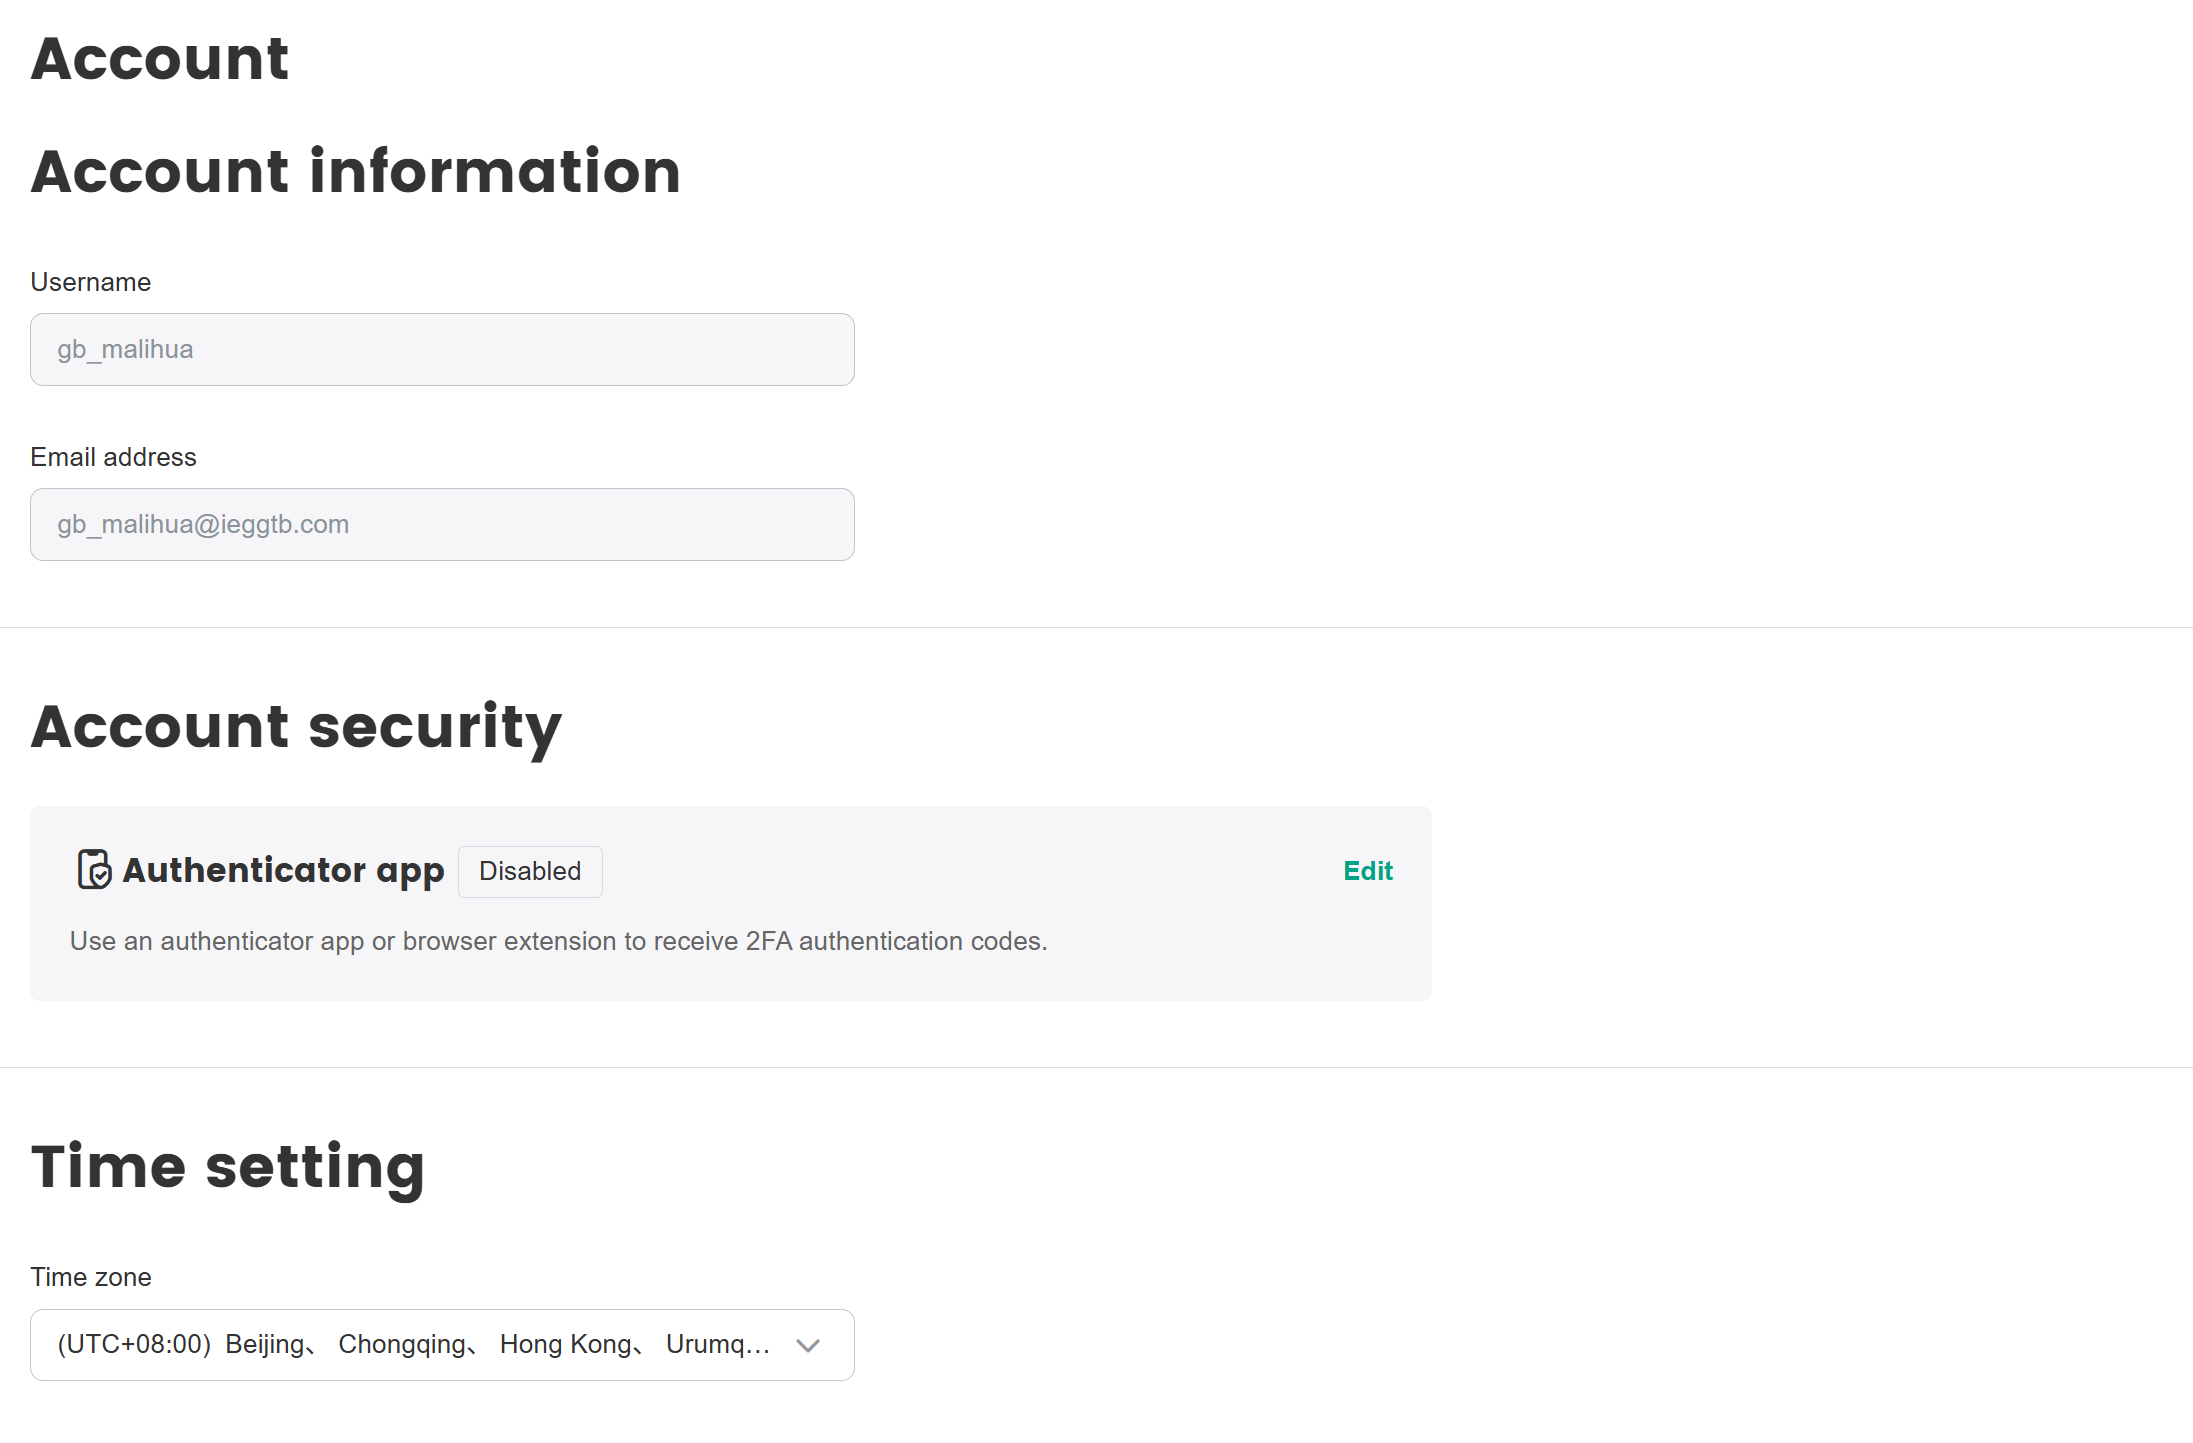Click the Account security section heading

click(x=296, y=726)
